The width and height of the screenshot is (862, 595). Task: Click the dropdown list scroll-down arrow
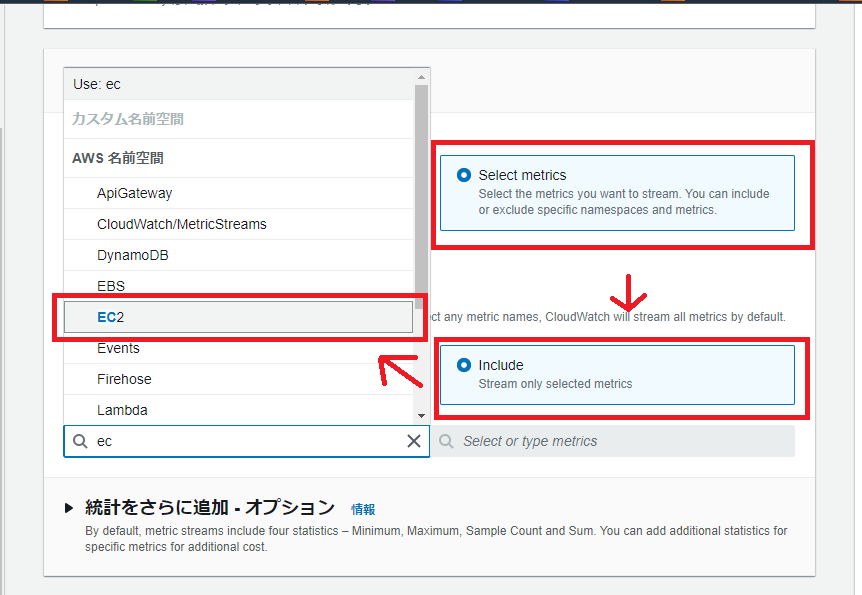click(422, 416)
